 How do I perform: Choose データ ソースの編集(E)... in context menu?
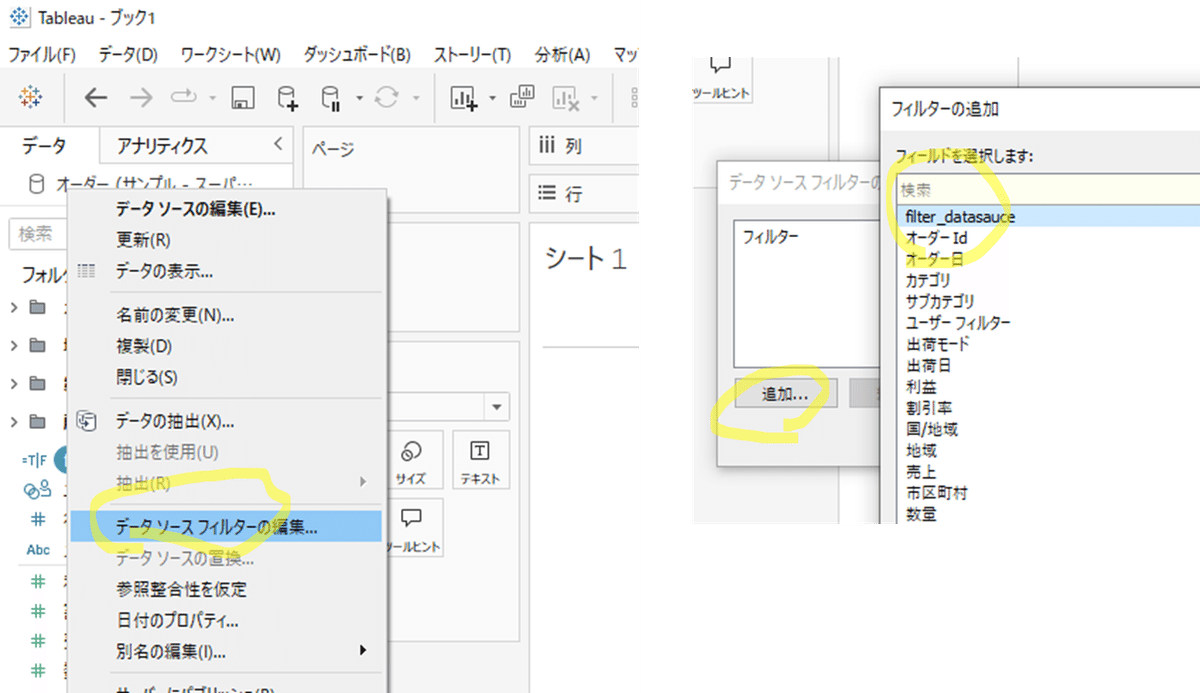coord(225,209)
